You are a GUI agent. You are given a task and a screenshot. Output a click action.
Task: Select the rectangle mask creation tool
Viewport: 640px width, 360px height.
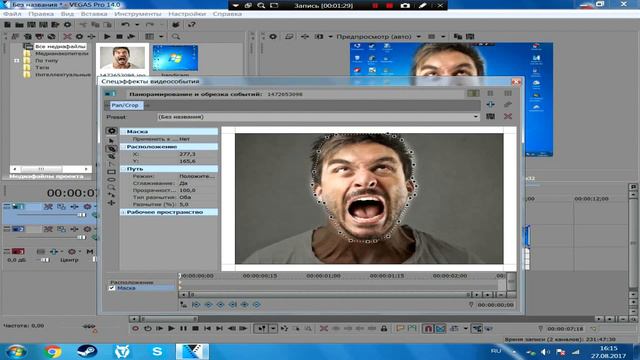(111, 172)
